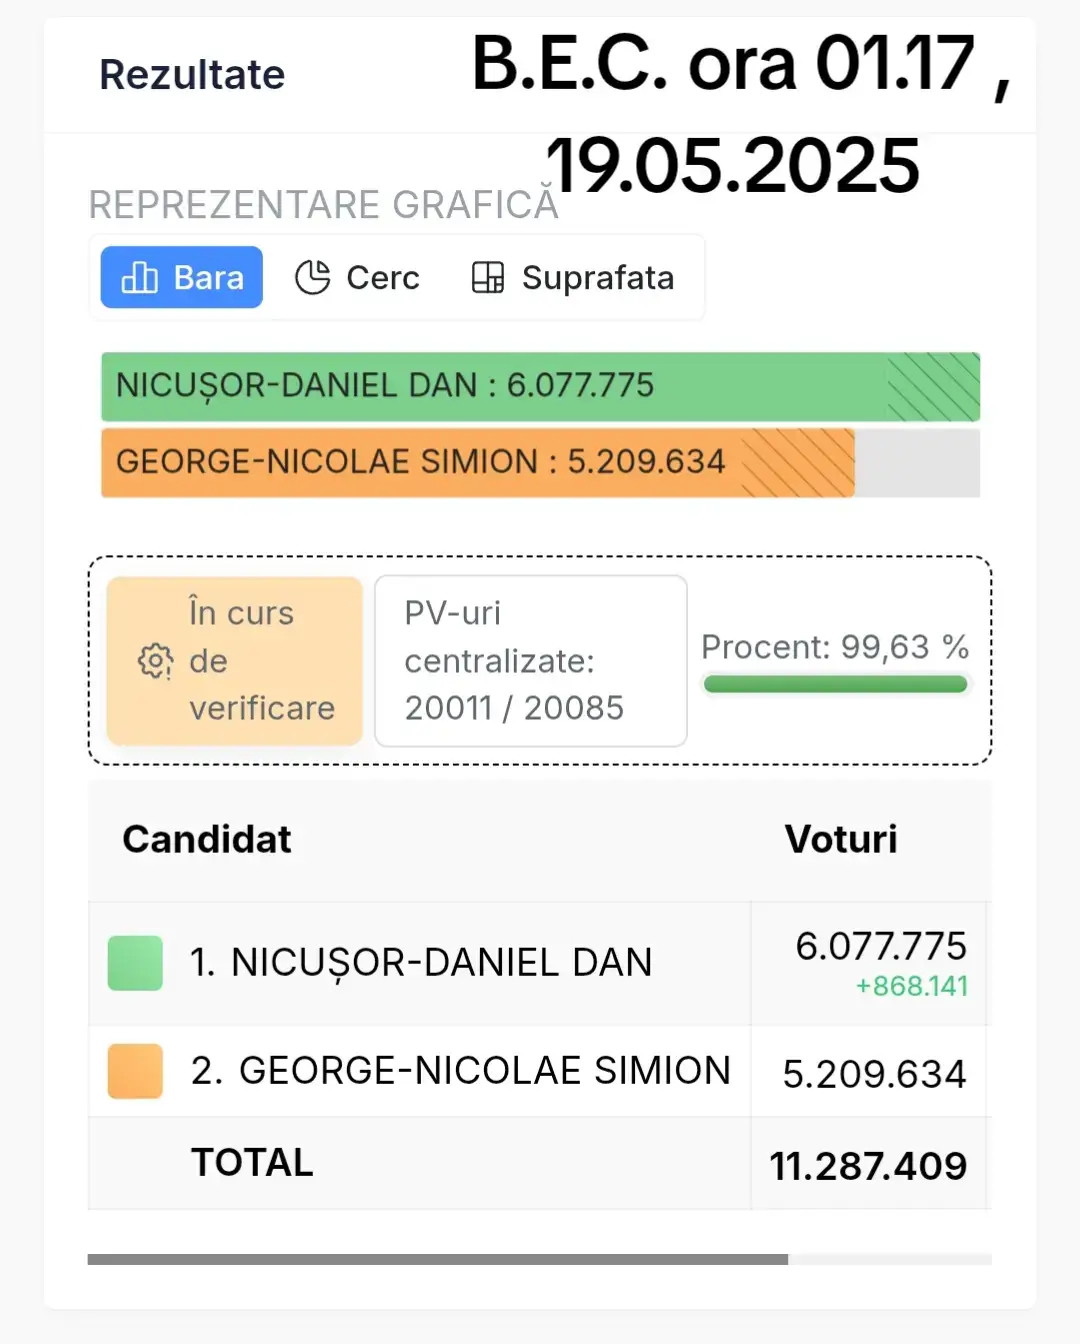Switch to the Suprafata area view

click(573, 277)
